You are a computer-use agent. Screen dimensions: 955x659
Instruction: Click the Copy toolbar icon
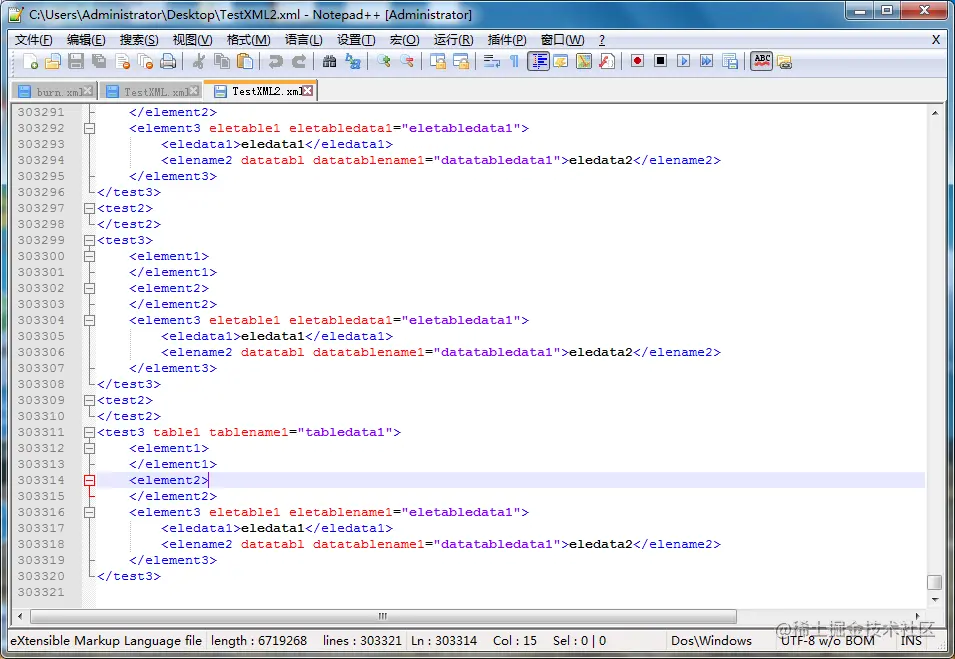[x=222, y=62]
